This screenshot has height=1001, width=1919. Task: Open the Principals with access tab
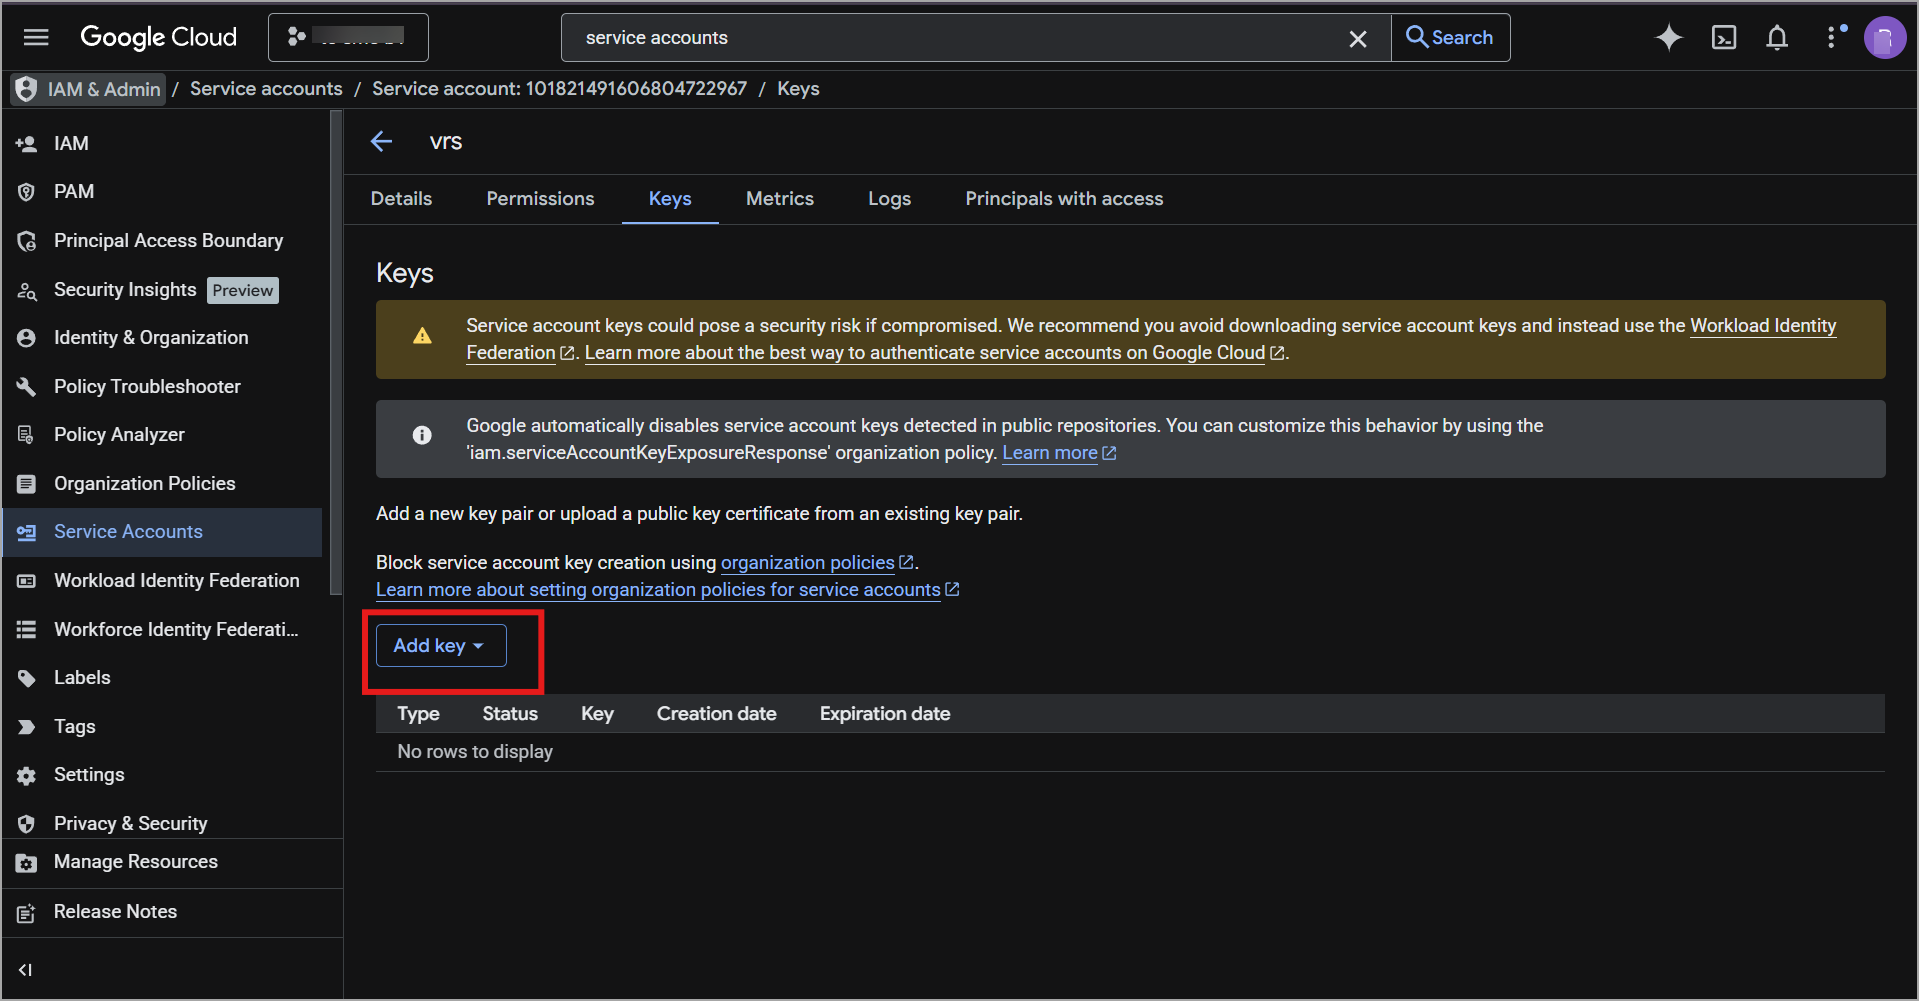pos(1063,199)
